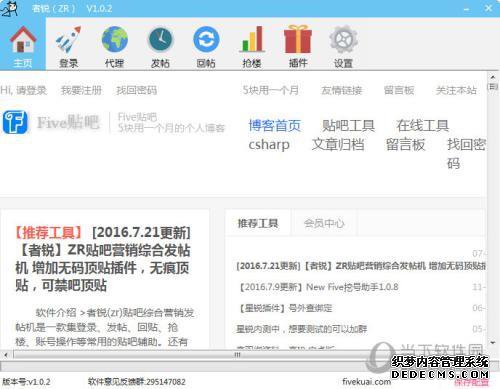Go to 博客首页 in the navigation menu

pyautogui.click(x=275, y=126)
